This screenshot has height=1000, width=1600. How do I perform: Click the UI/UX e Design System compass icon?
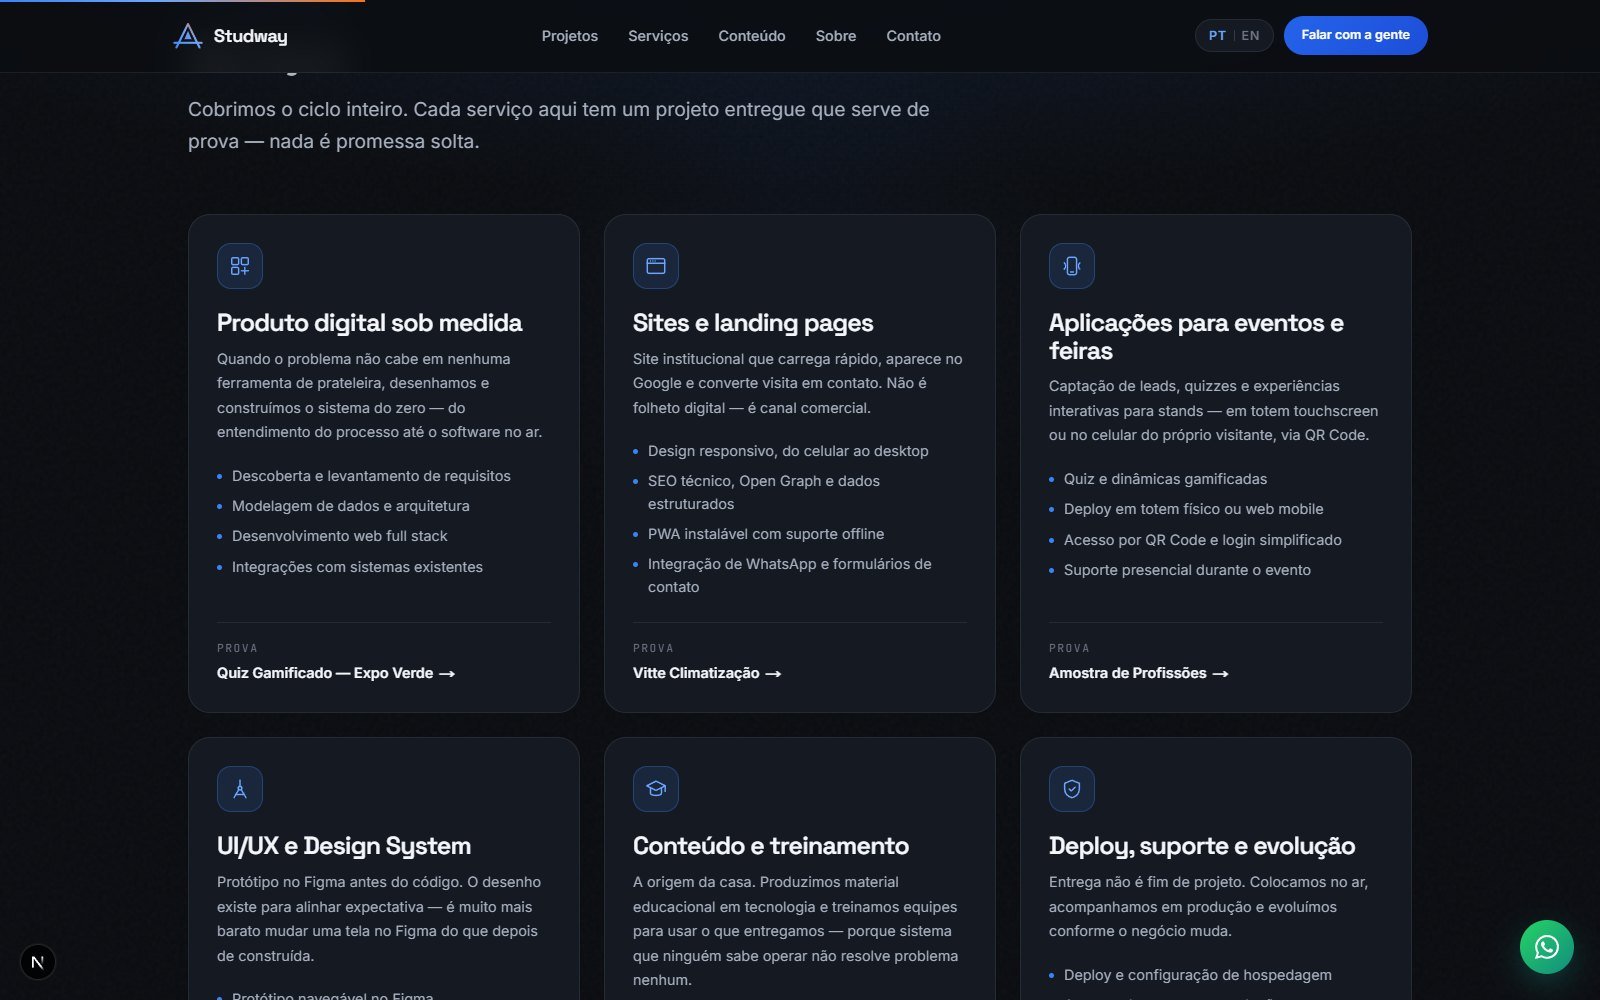[x=240, y=789]
